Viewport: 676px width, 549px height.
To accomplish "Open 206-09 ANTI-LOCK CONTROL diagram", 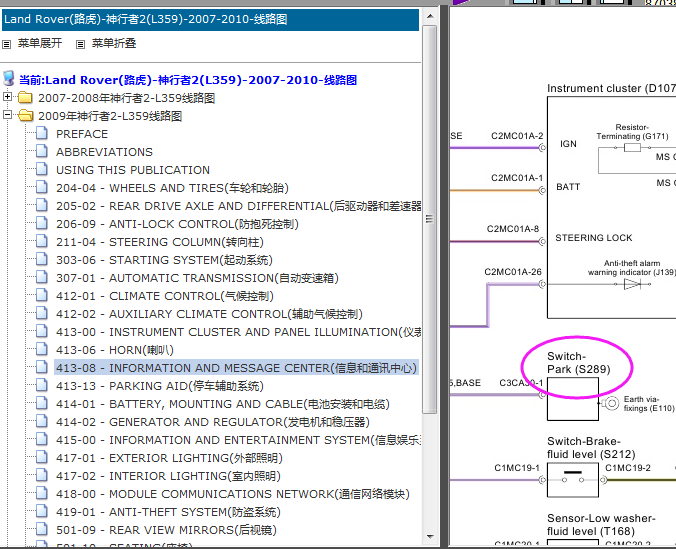I will point(177,224).
